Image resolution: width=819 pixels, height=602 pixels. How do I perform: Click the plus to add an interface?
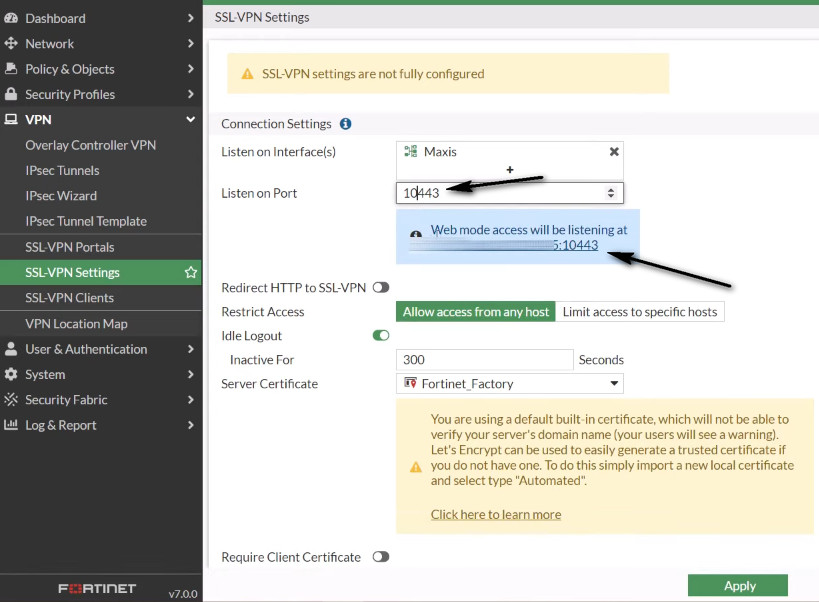(x=510, y=170)
